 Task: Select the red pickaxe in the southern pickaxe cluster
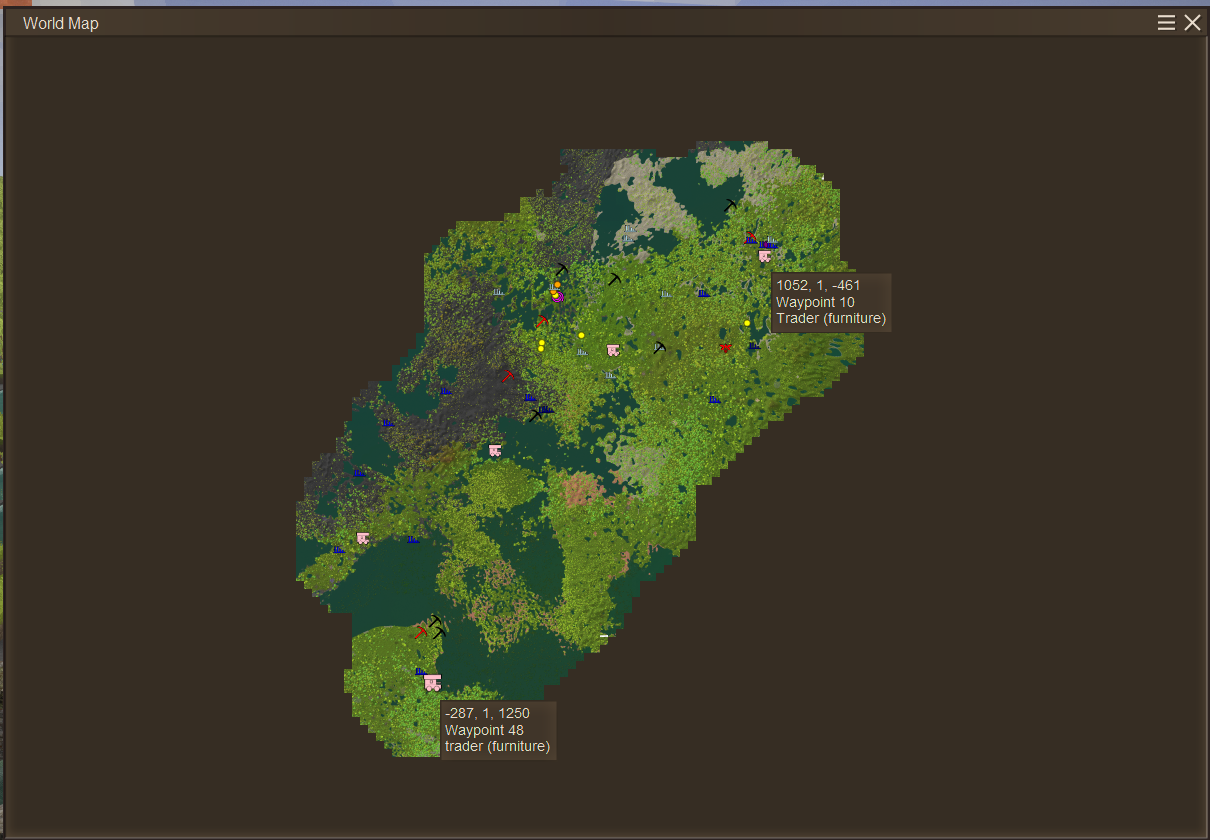pos(421,632)
